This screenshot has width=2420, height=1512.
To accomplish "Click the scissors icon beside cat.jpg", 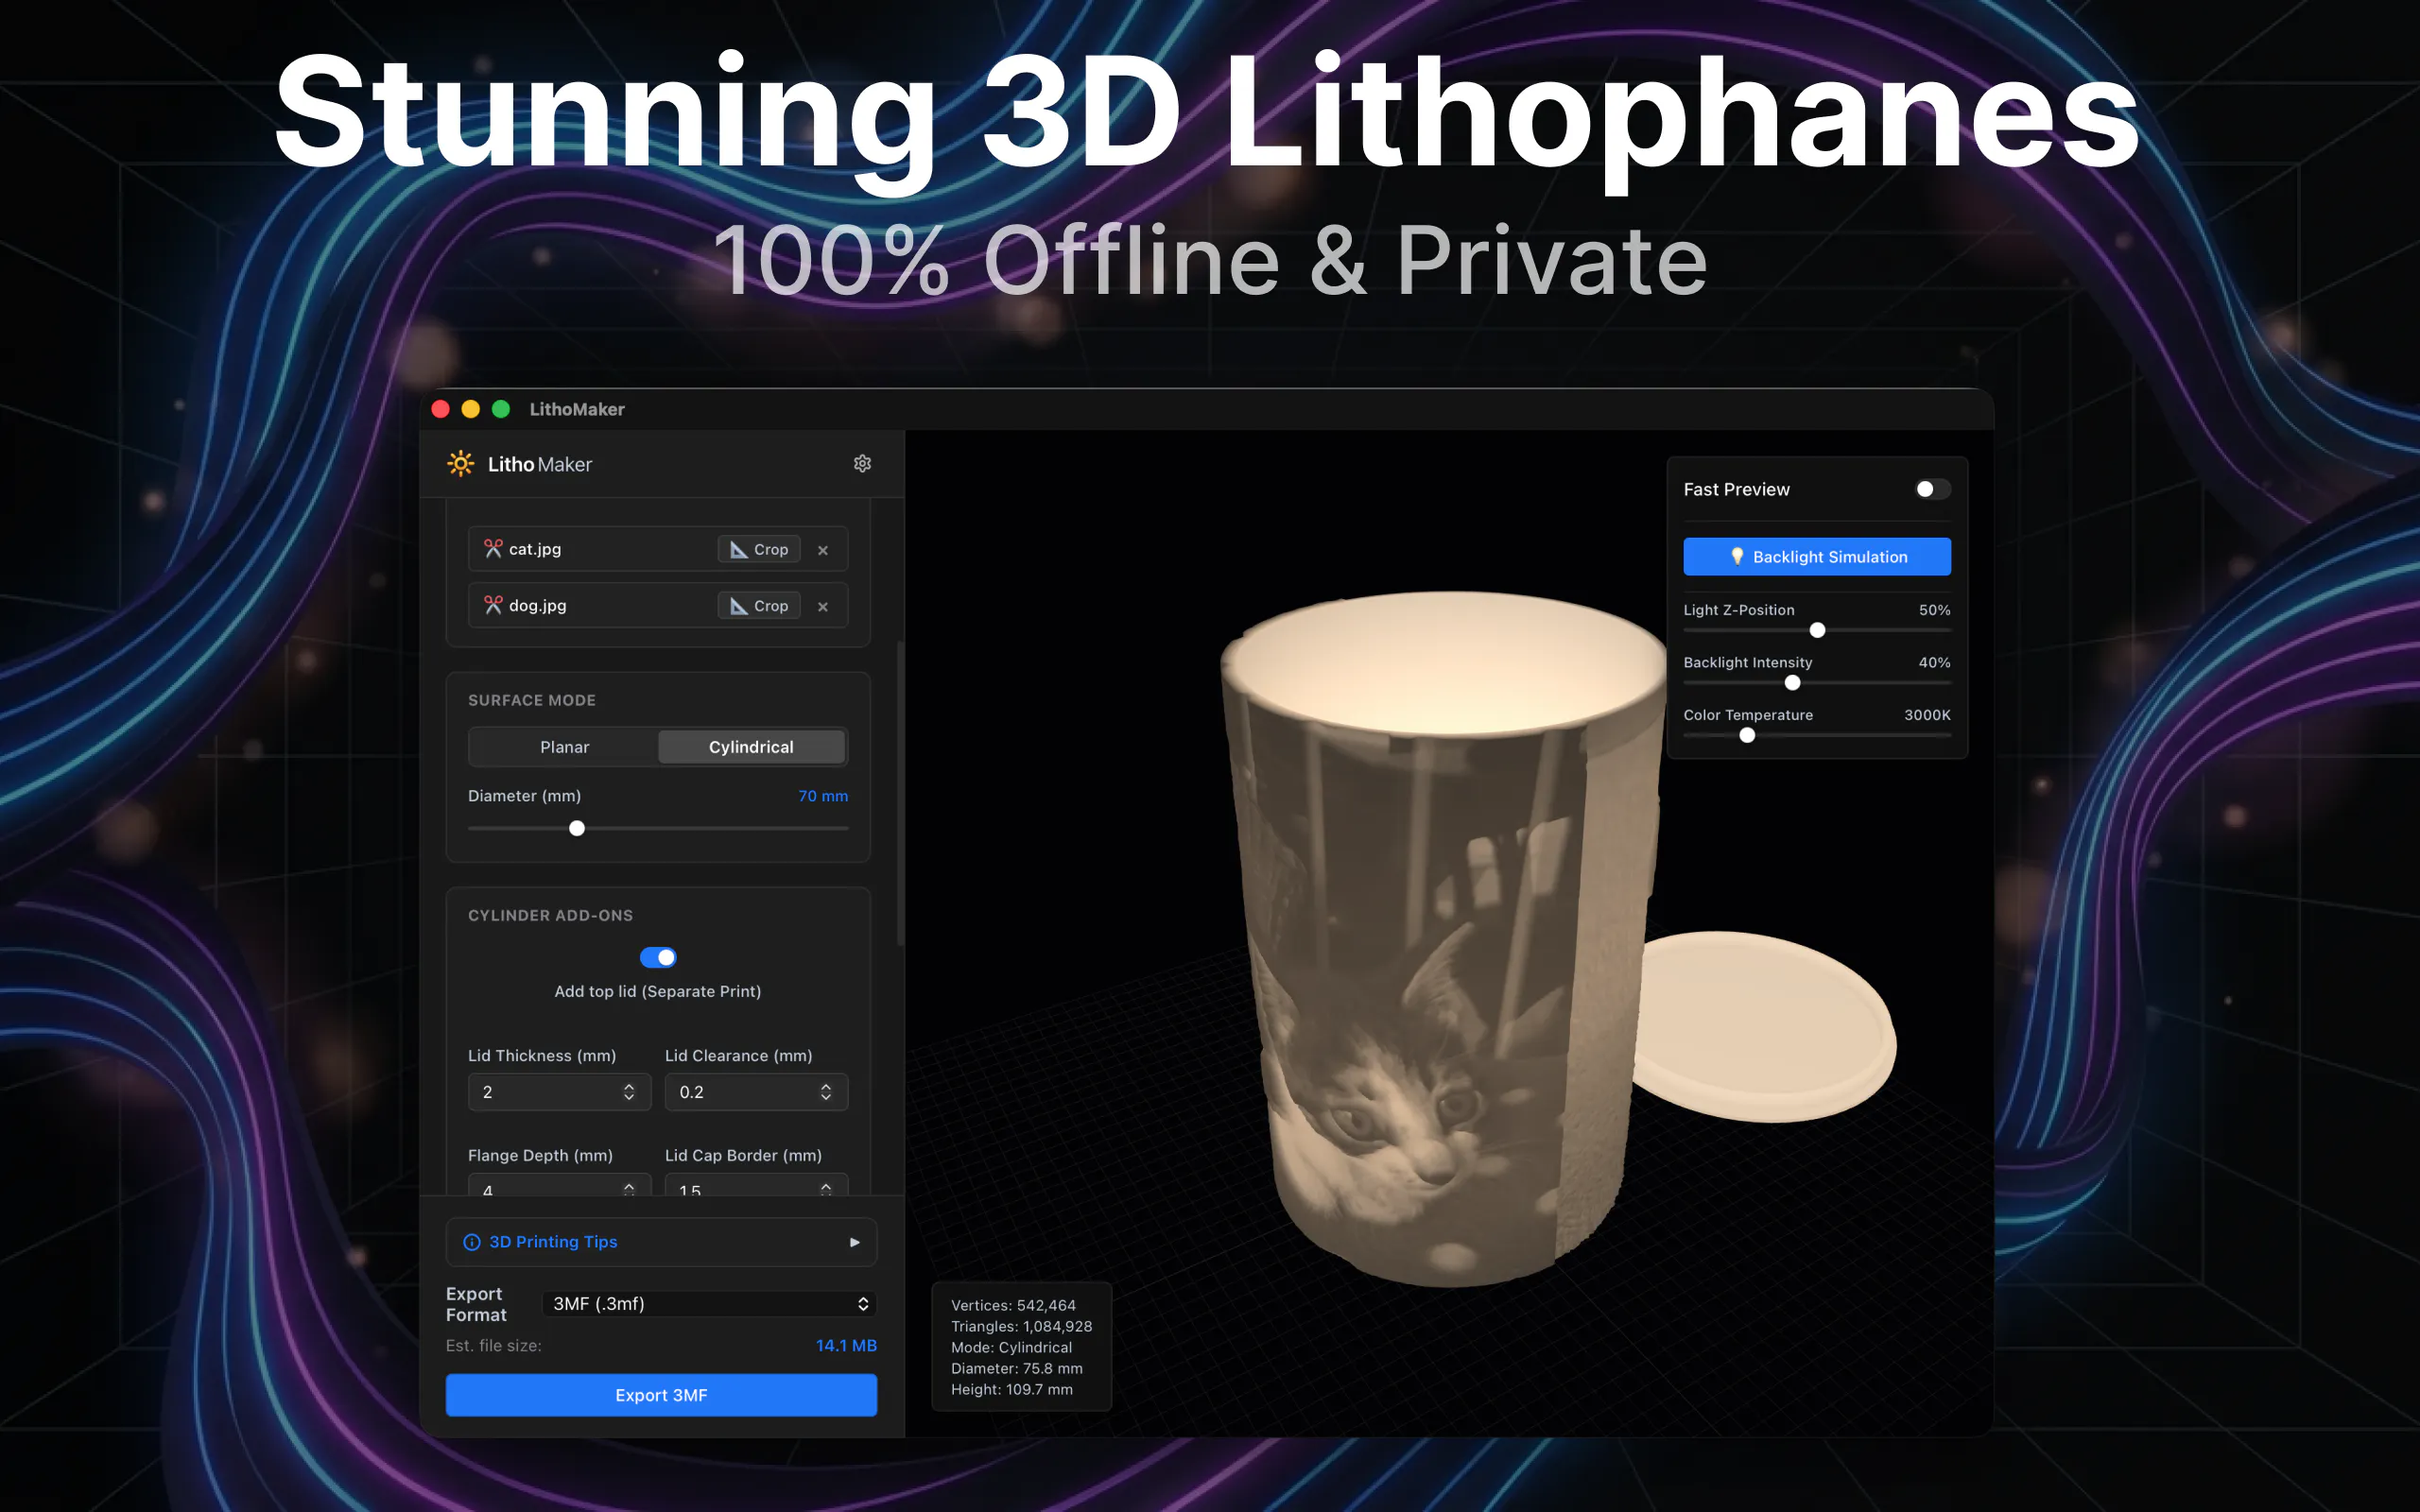I will tap(493, 549).
